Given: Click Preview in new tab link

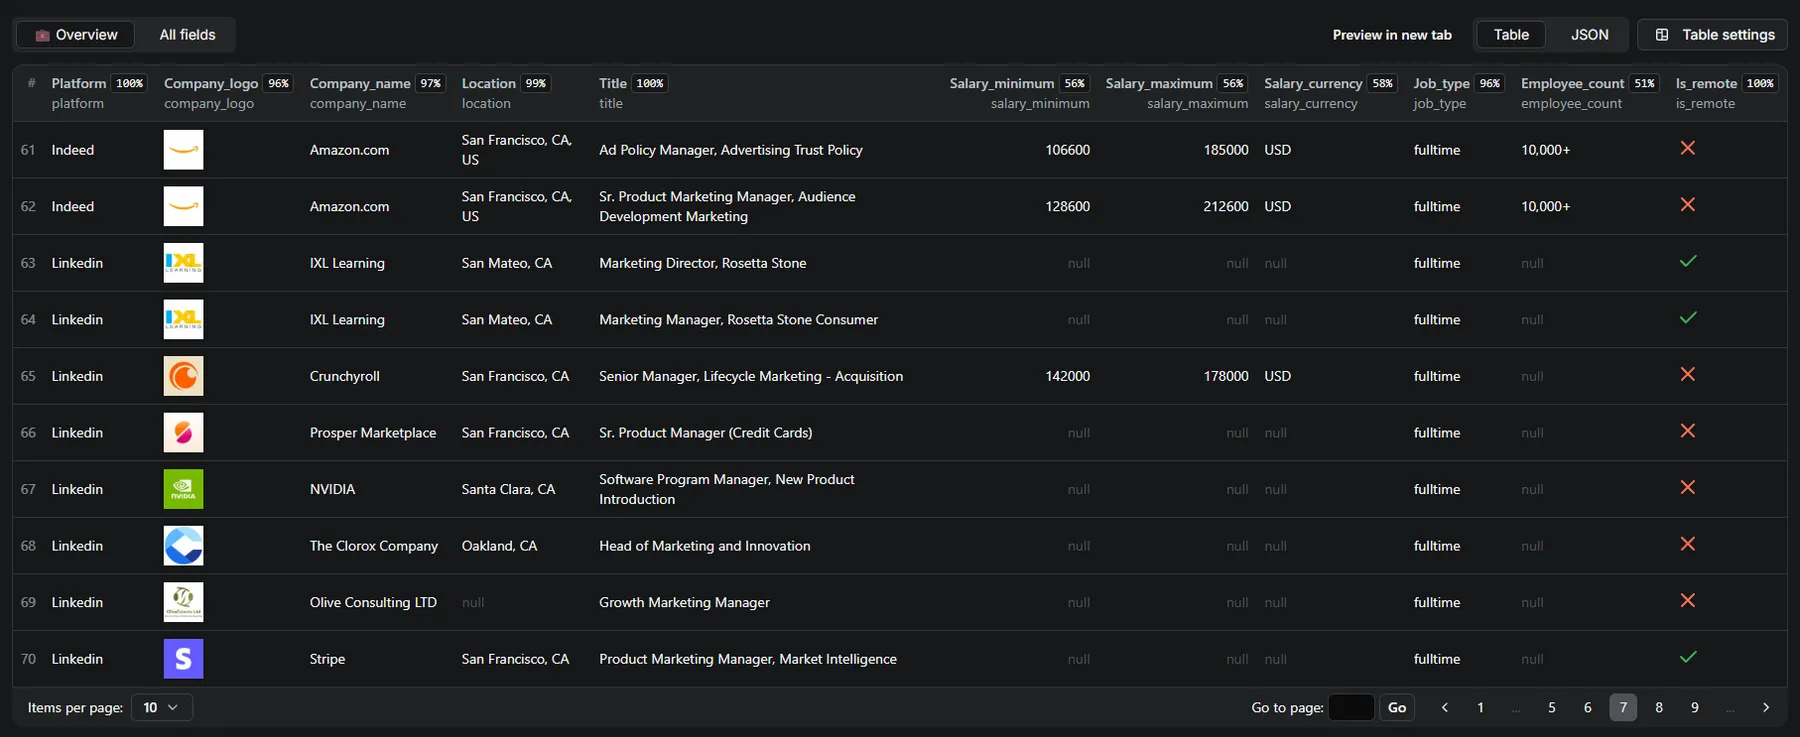Looking at the screenshot, I should click(x=1392, y=35).
